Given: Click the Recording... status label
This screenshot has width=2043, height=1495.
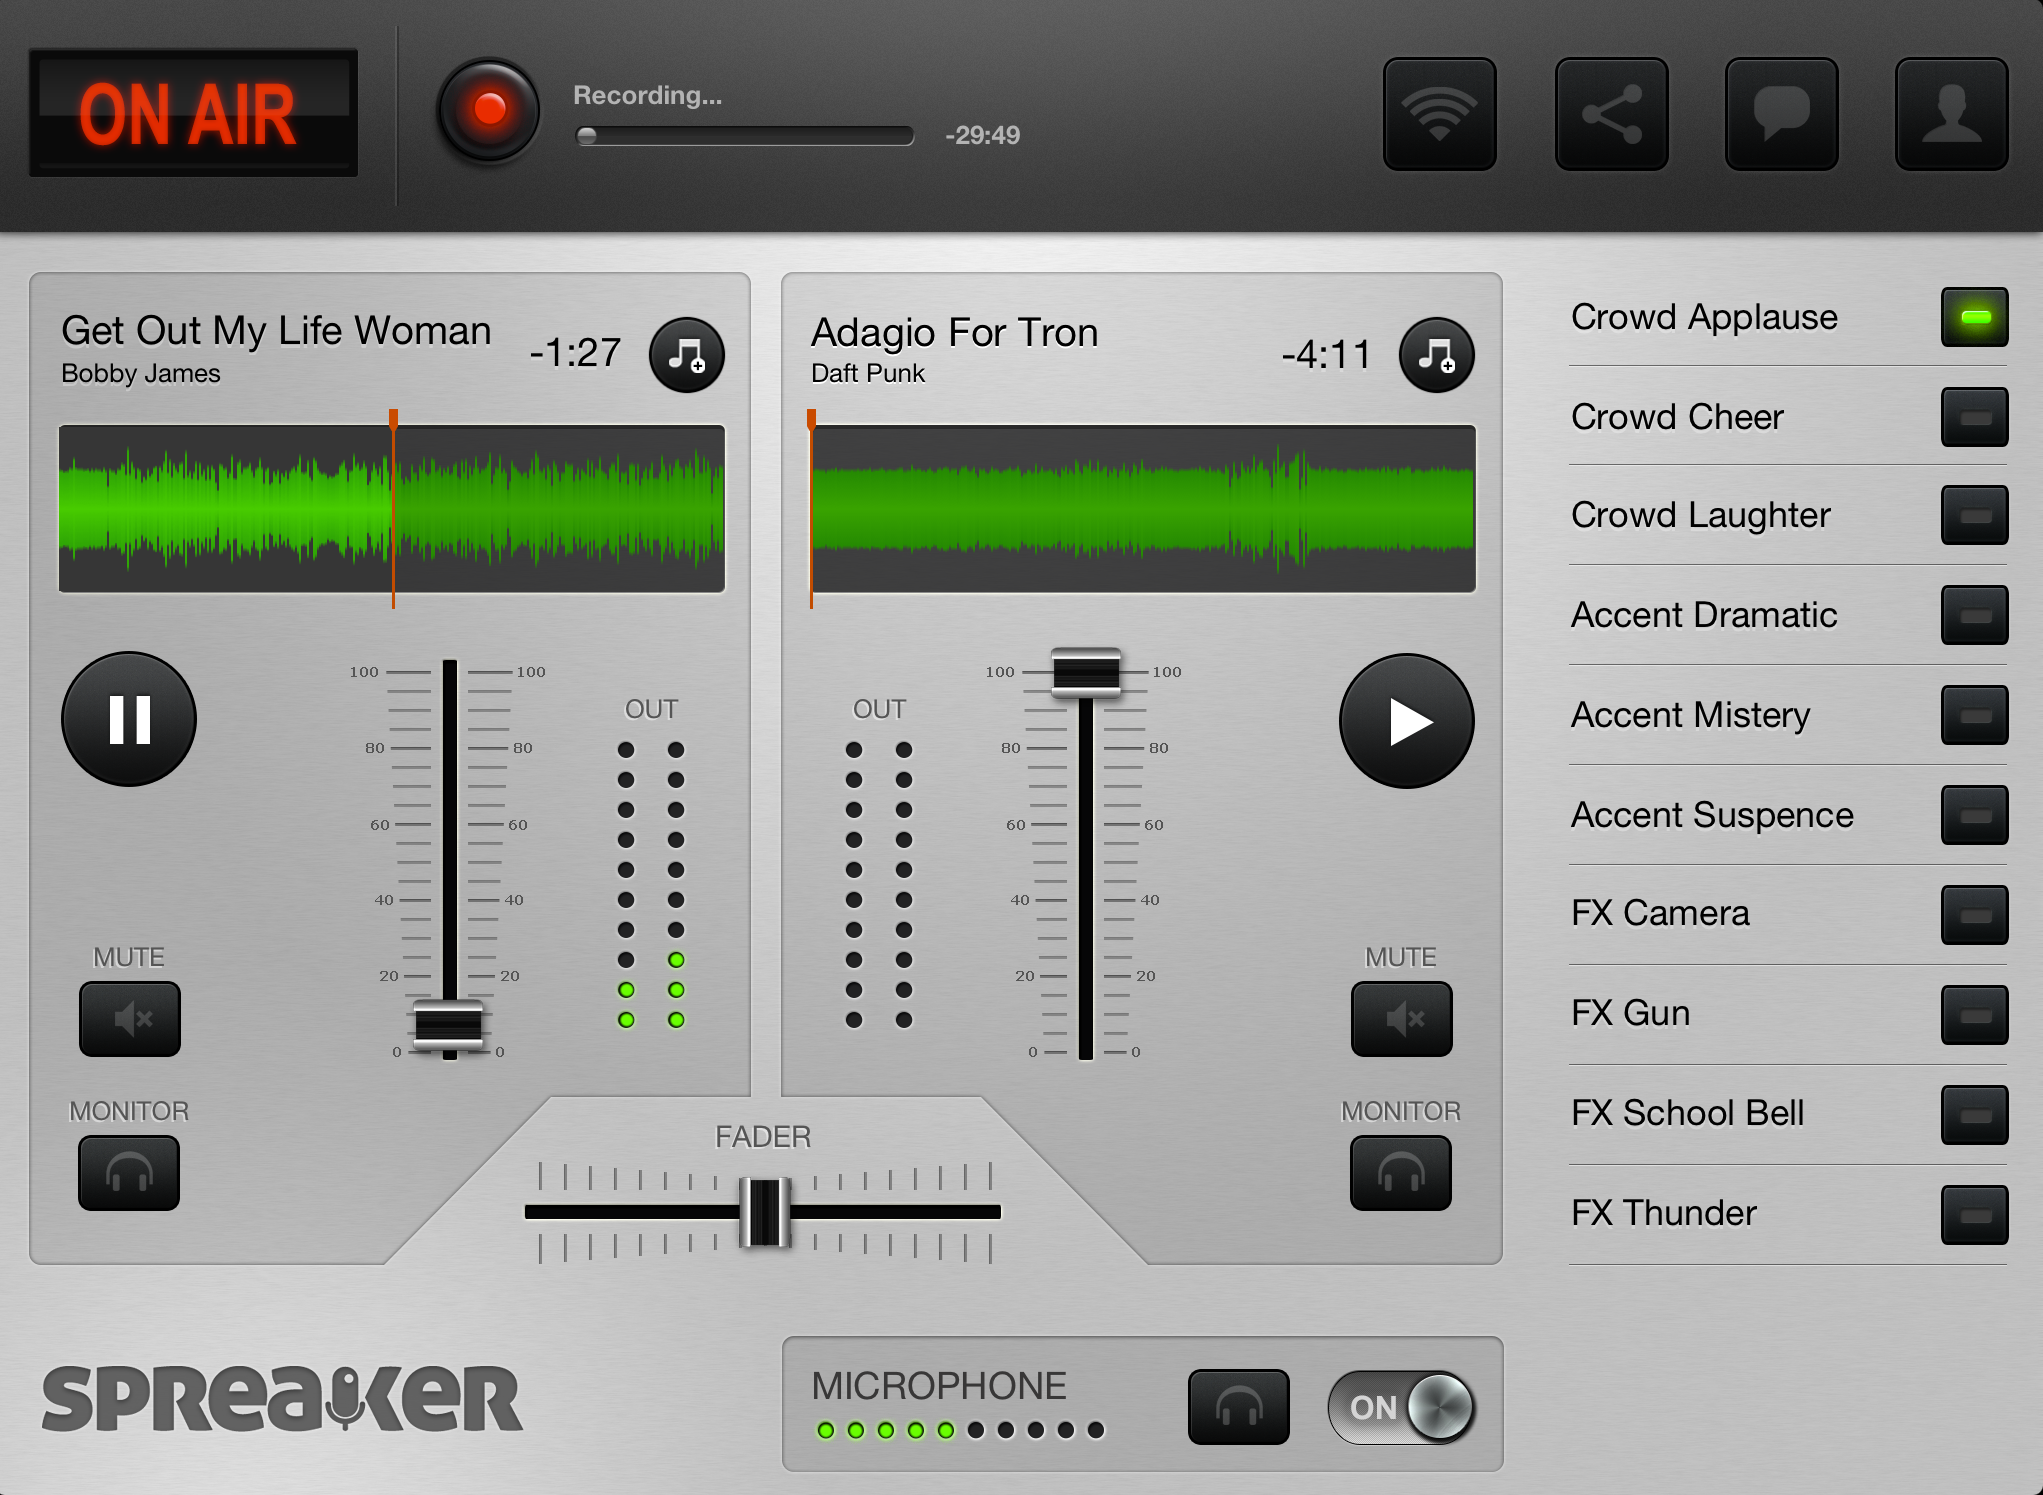Looking at the screenshot, I should (647, 95).
